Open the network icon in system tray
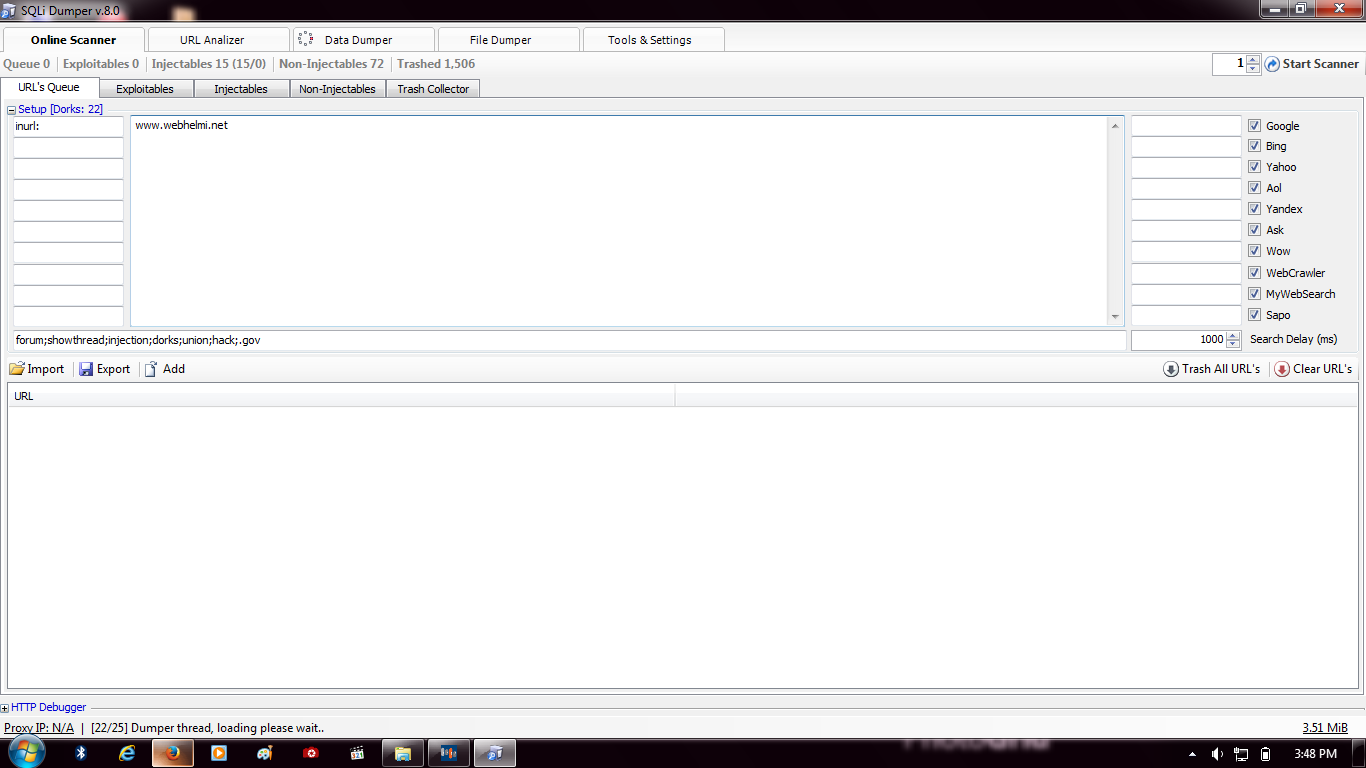This screenshot has height=768, width=1366. click(1241, 754)
